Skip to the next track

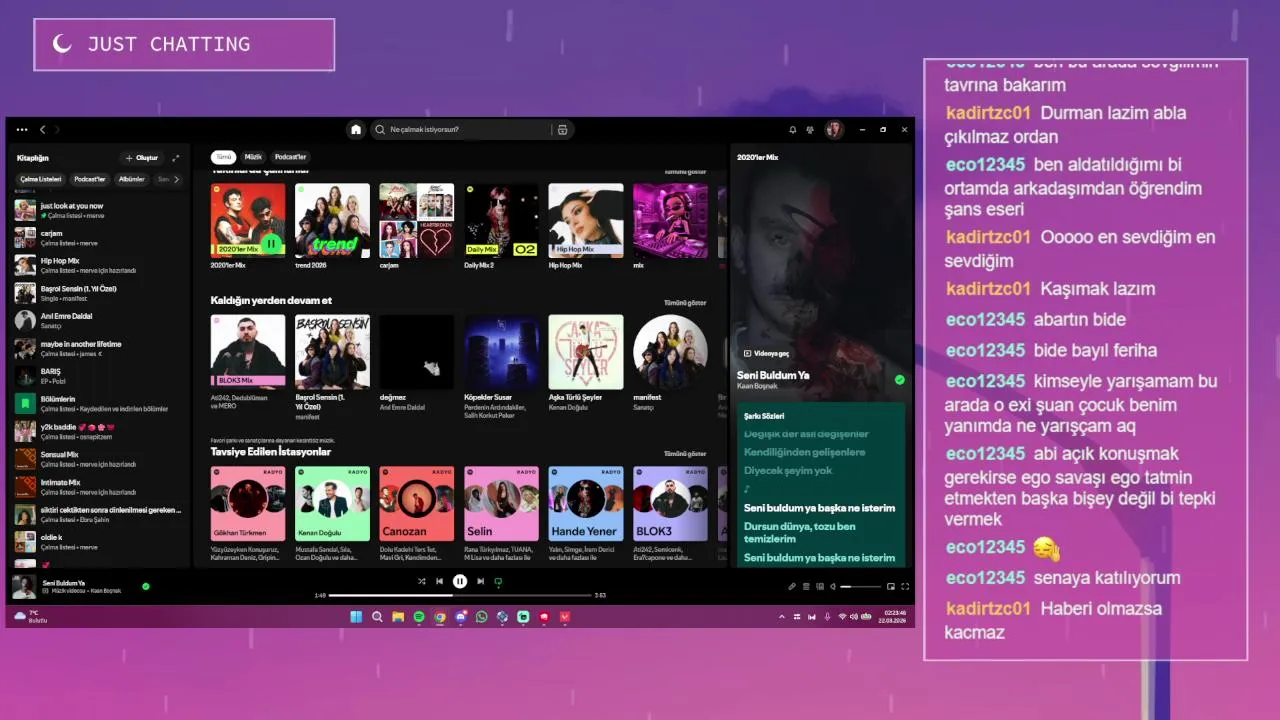pos(481,581)
